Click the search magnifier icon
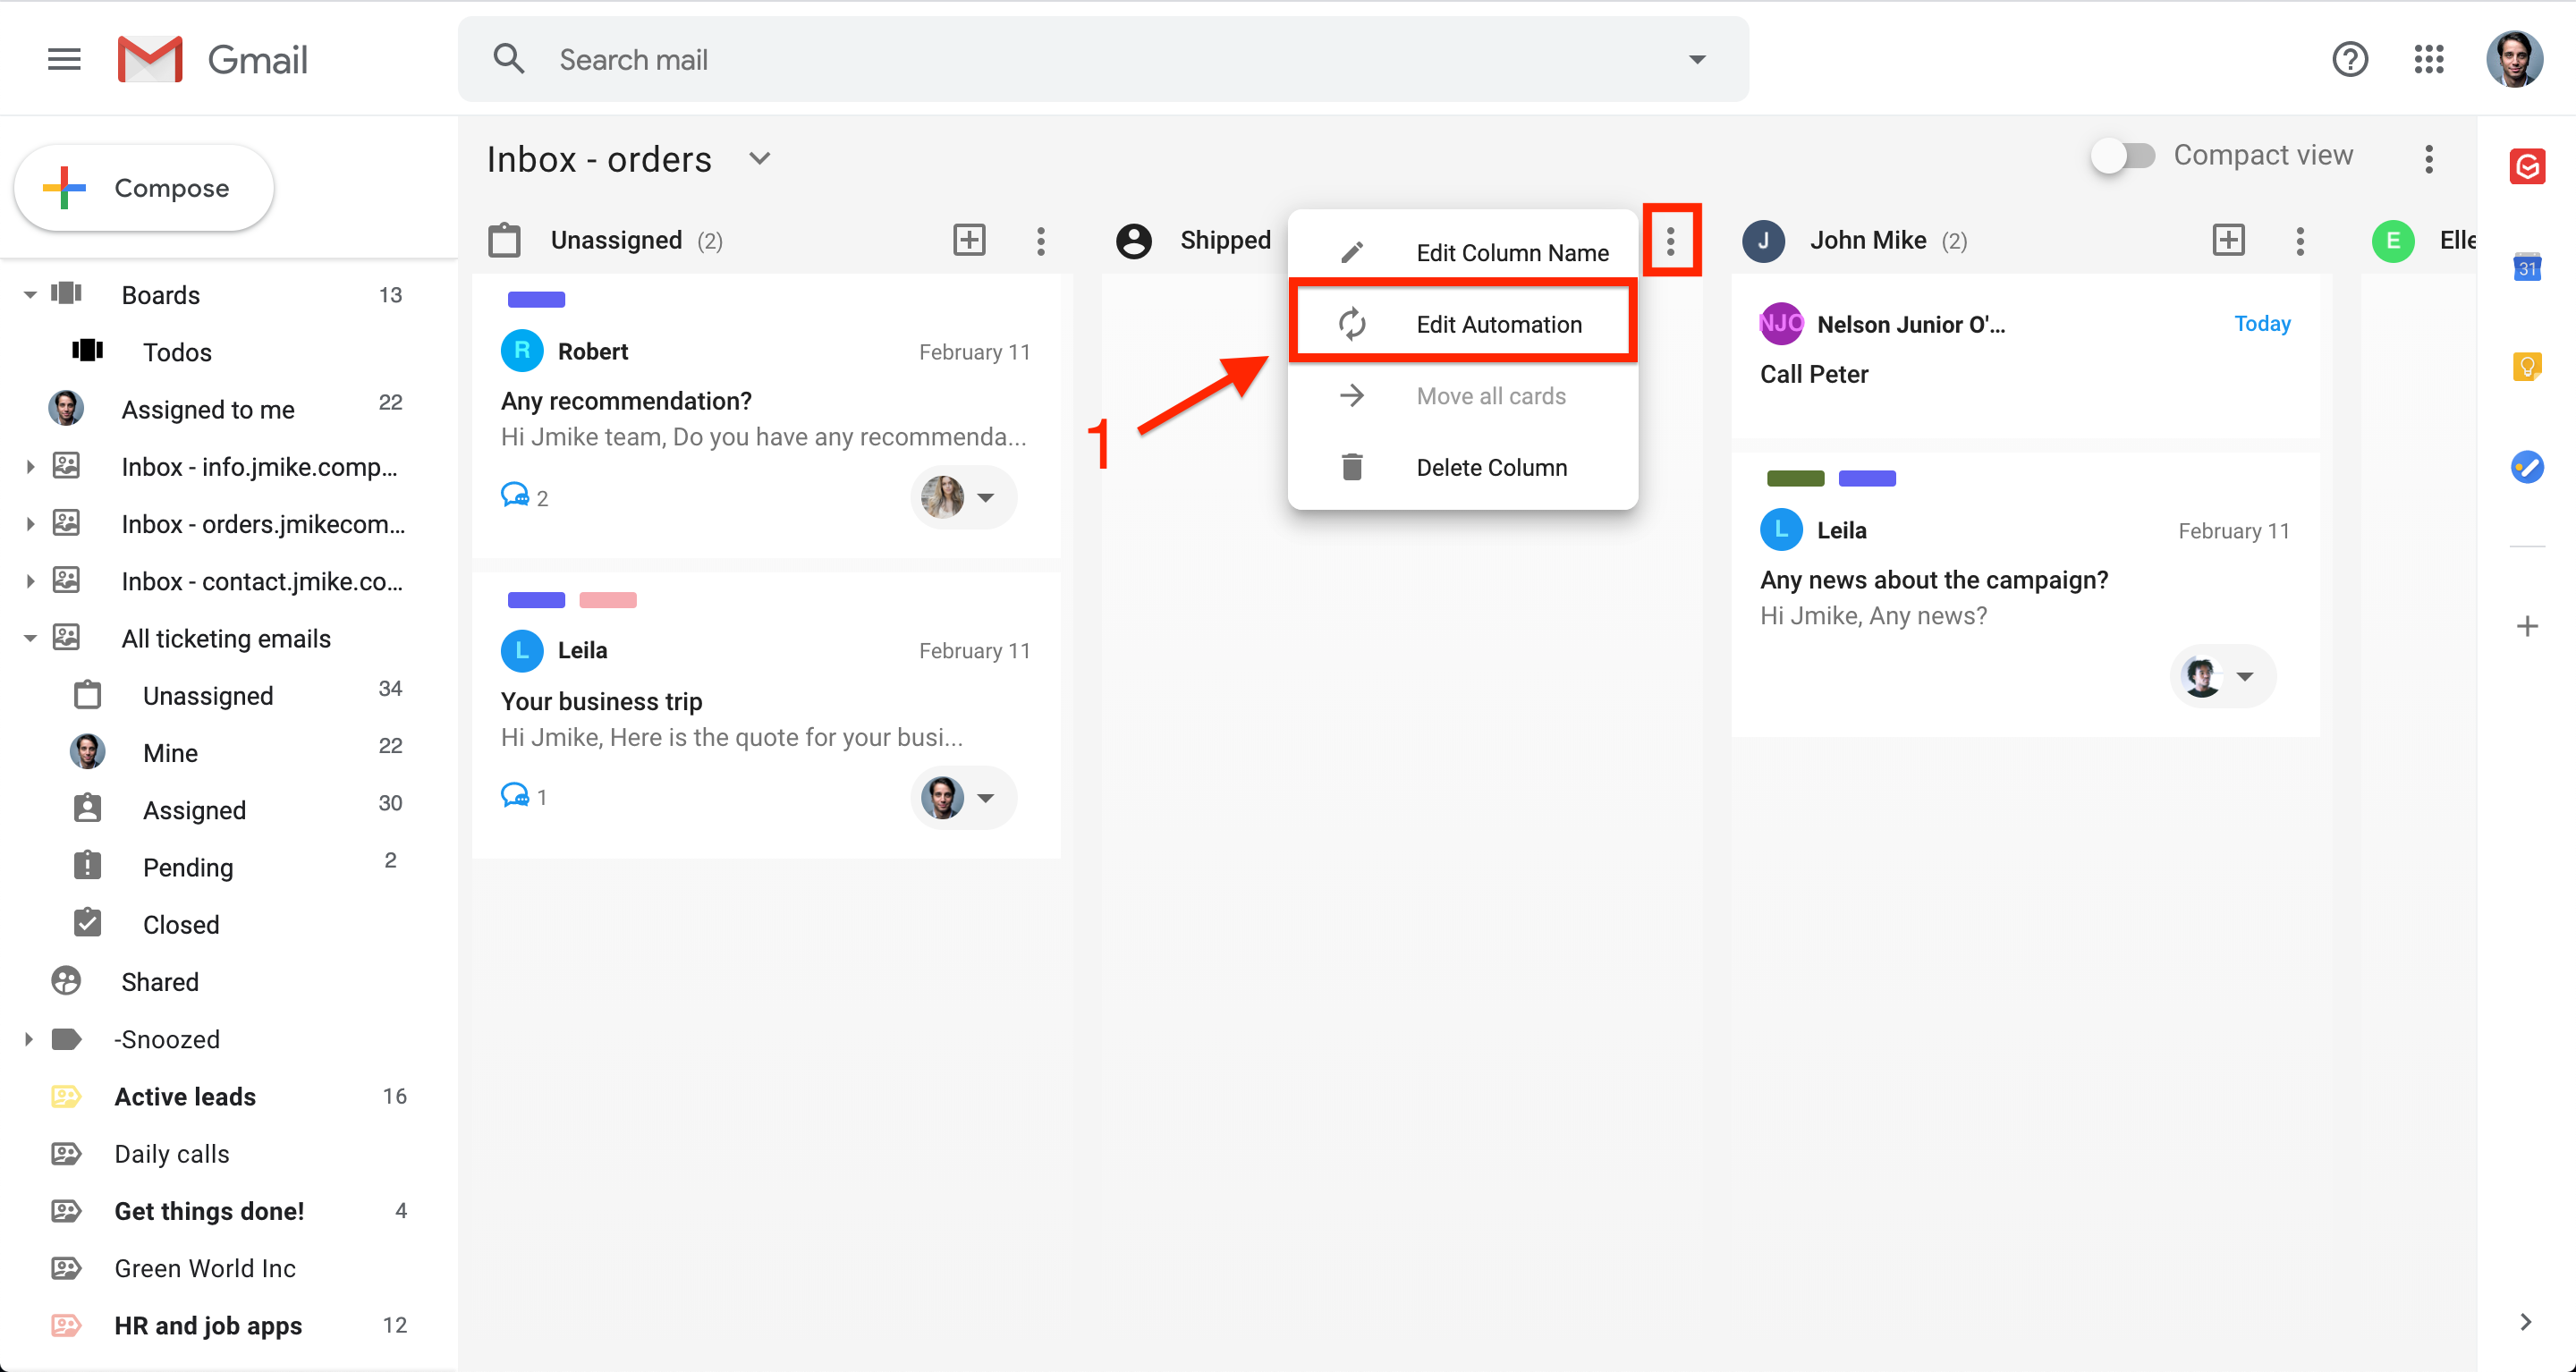The image size is (2576, 1372). tap(509, 59)
